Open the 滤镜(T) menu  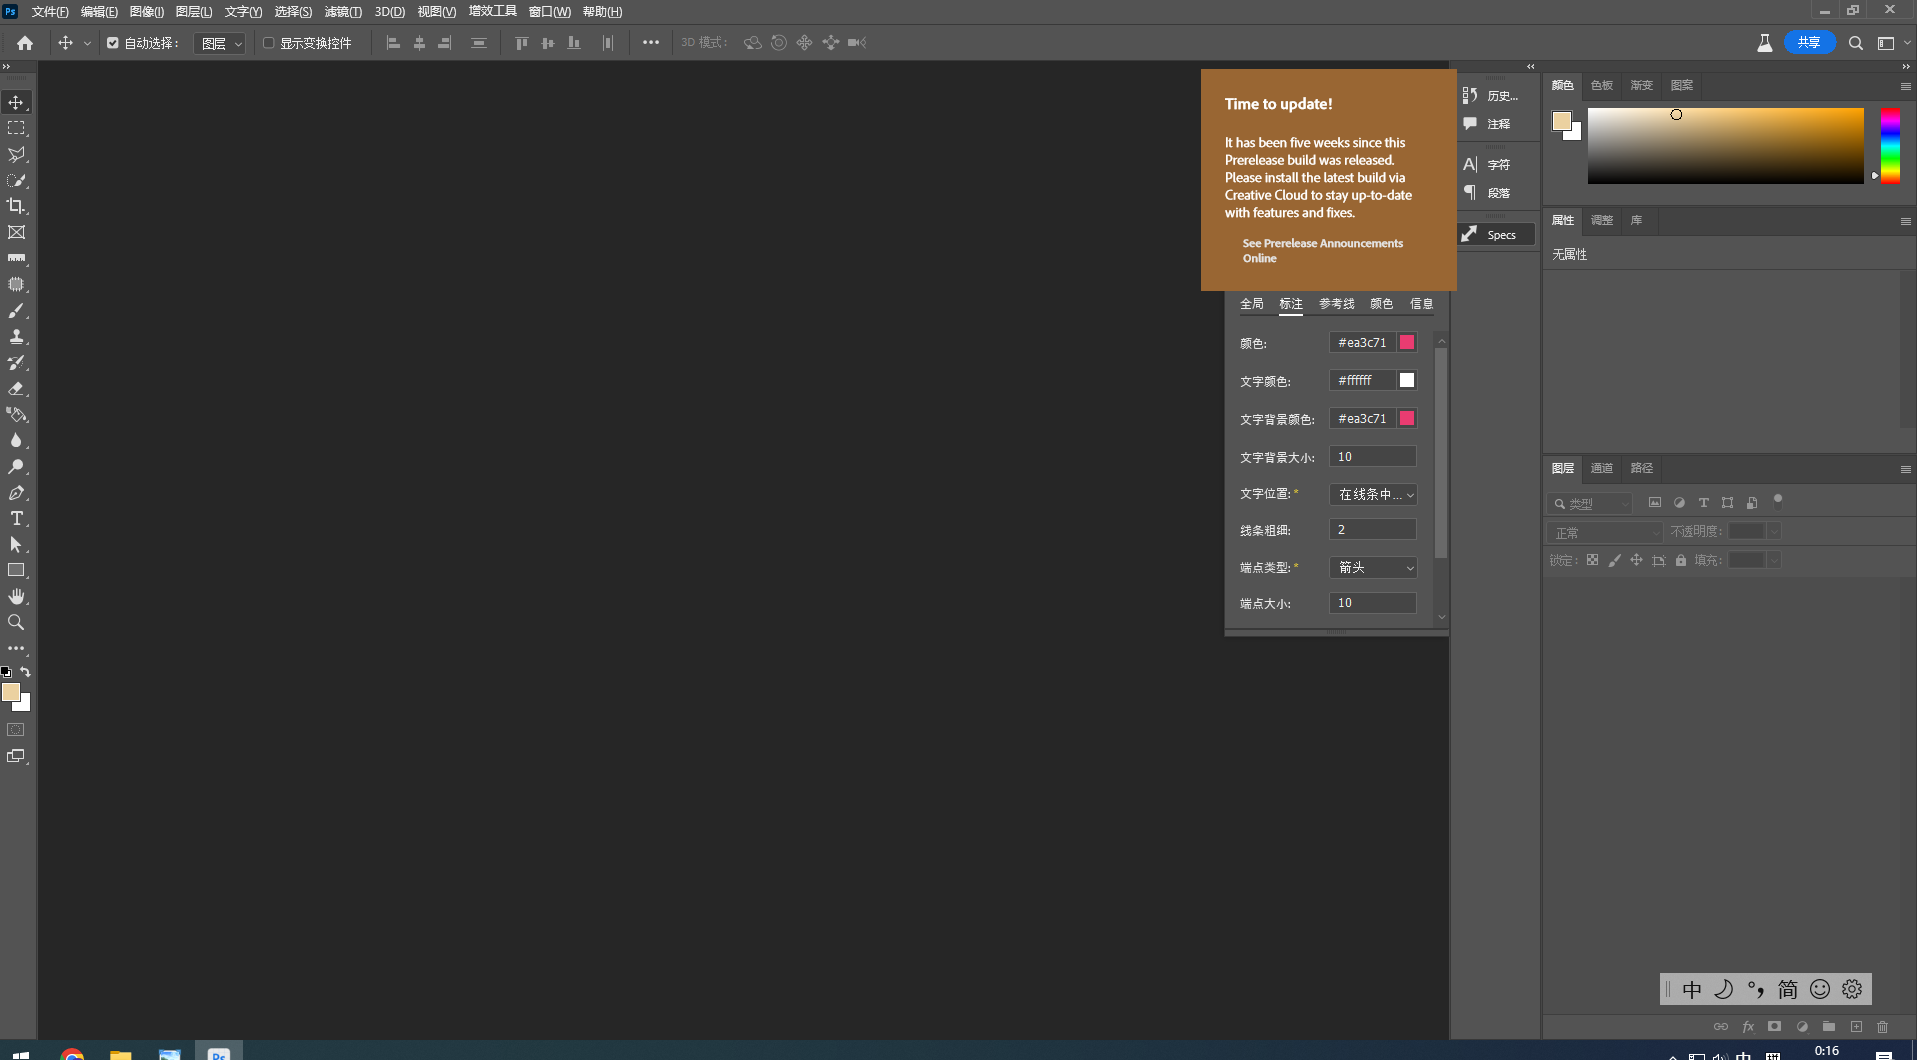click(343, 12)
